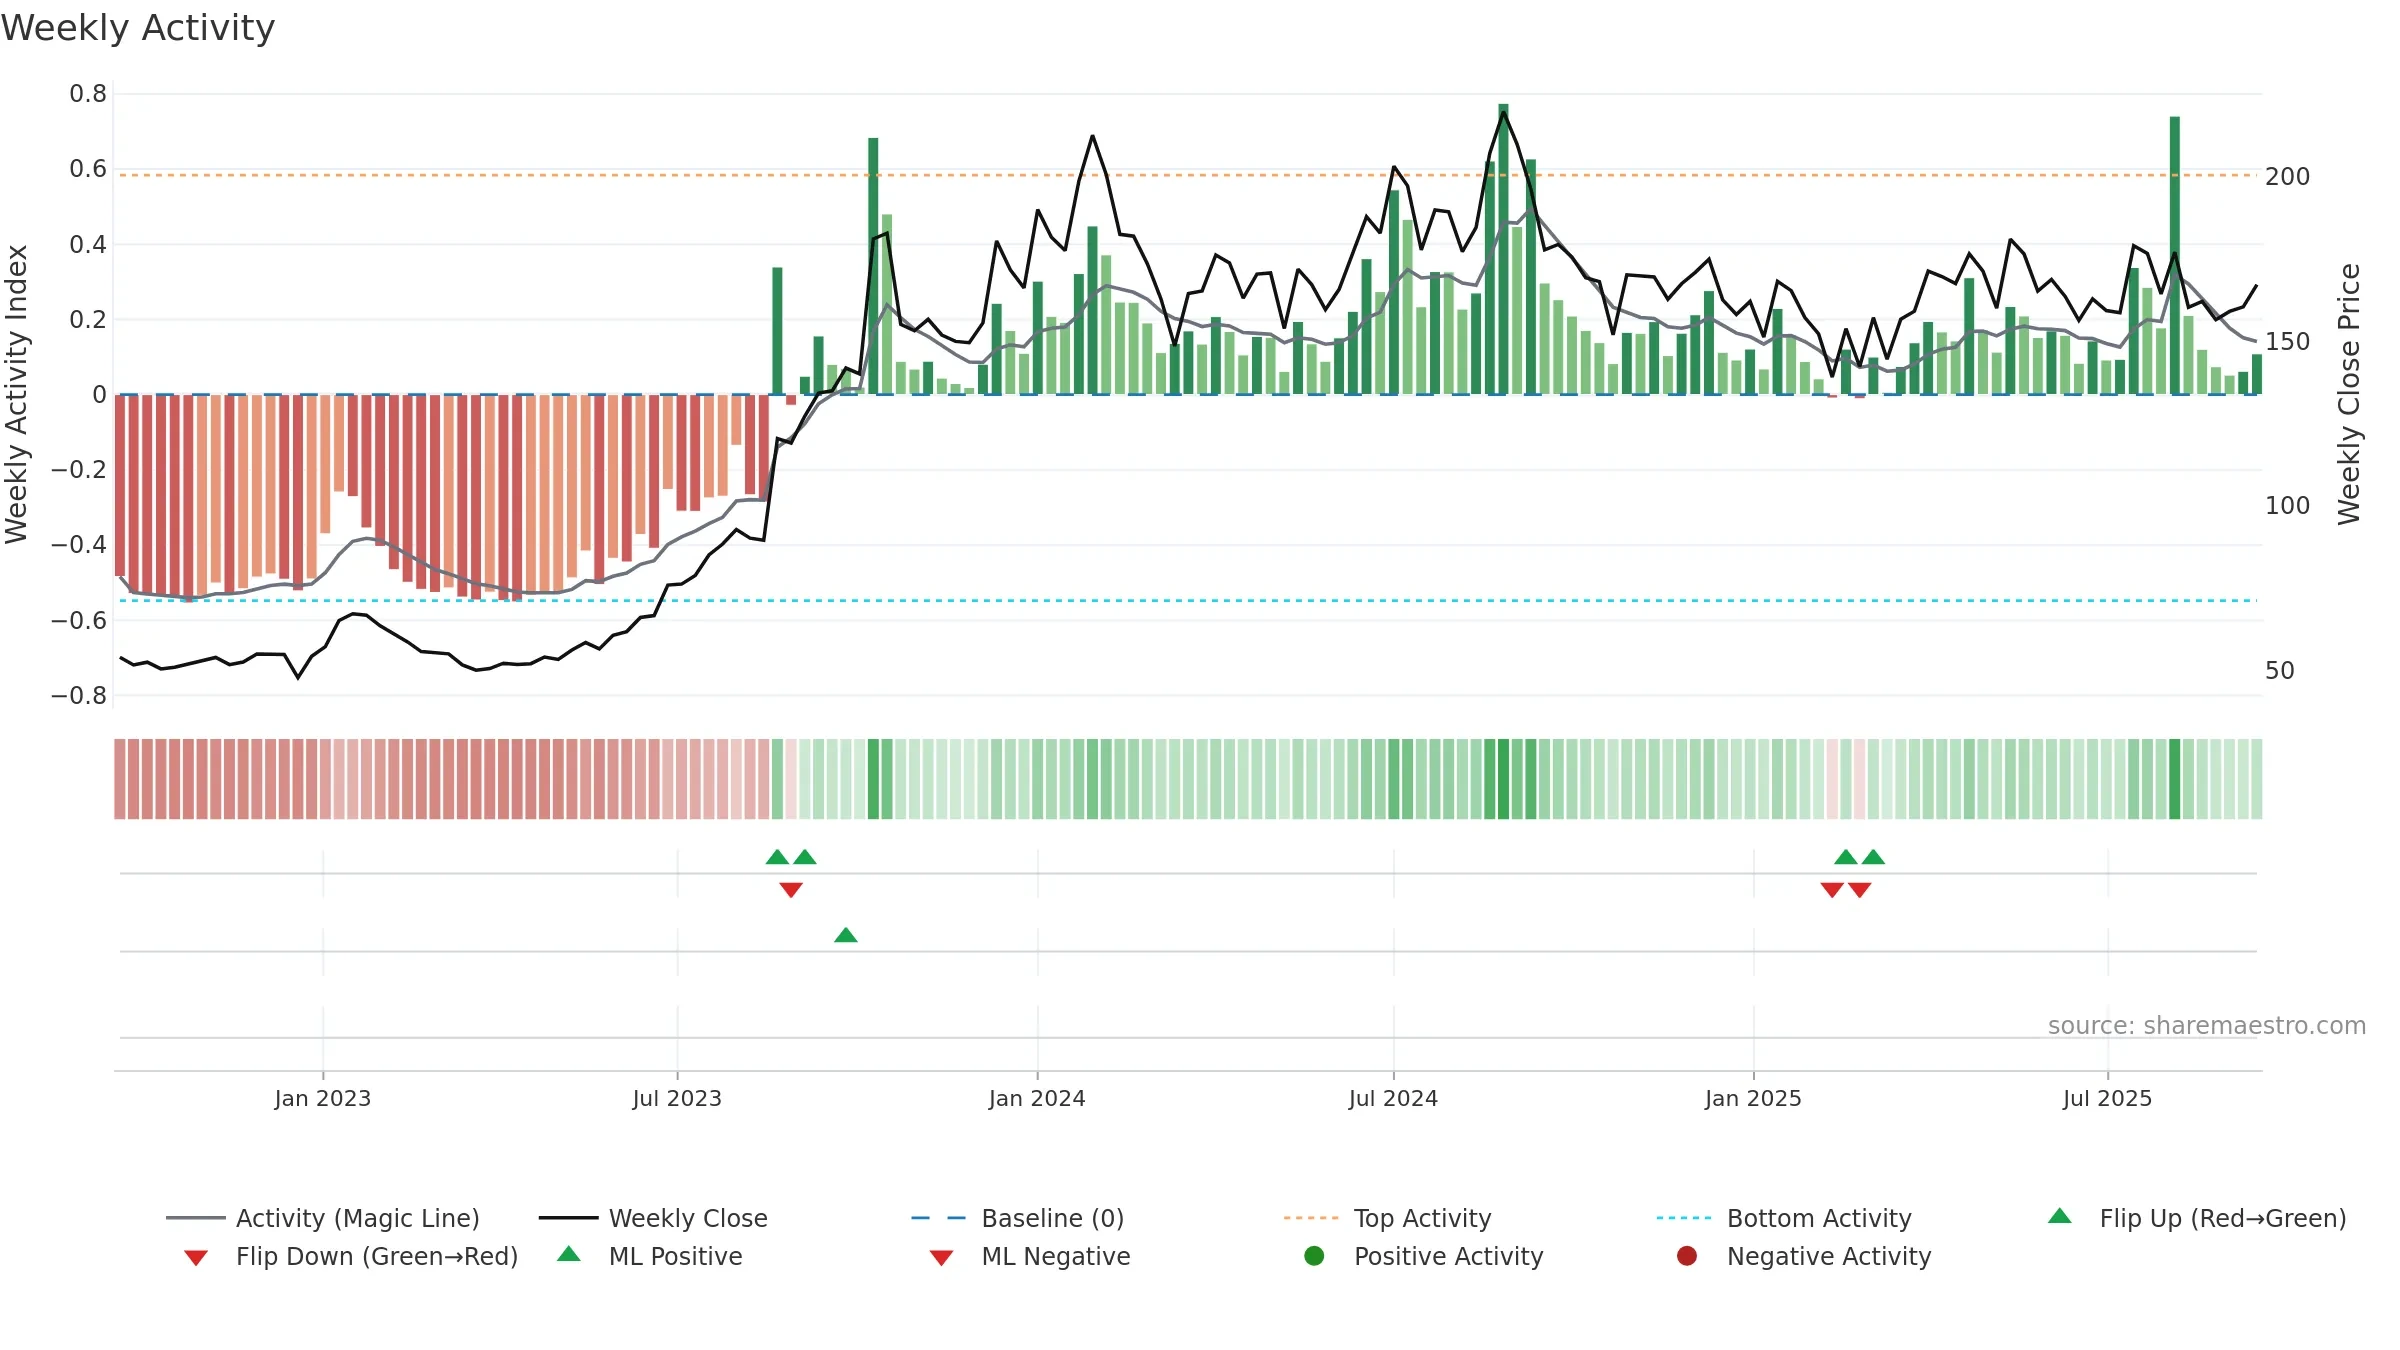The width and height of the screenshot is (2400, 1350).
Task: Click the Jul 2023 x-axis tick label
Action: pos(677,1098)
